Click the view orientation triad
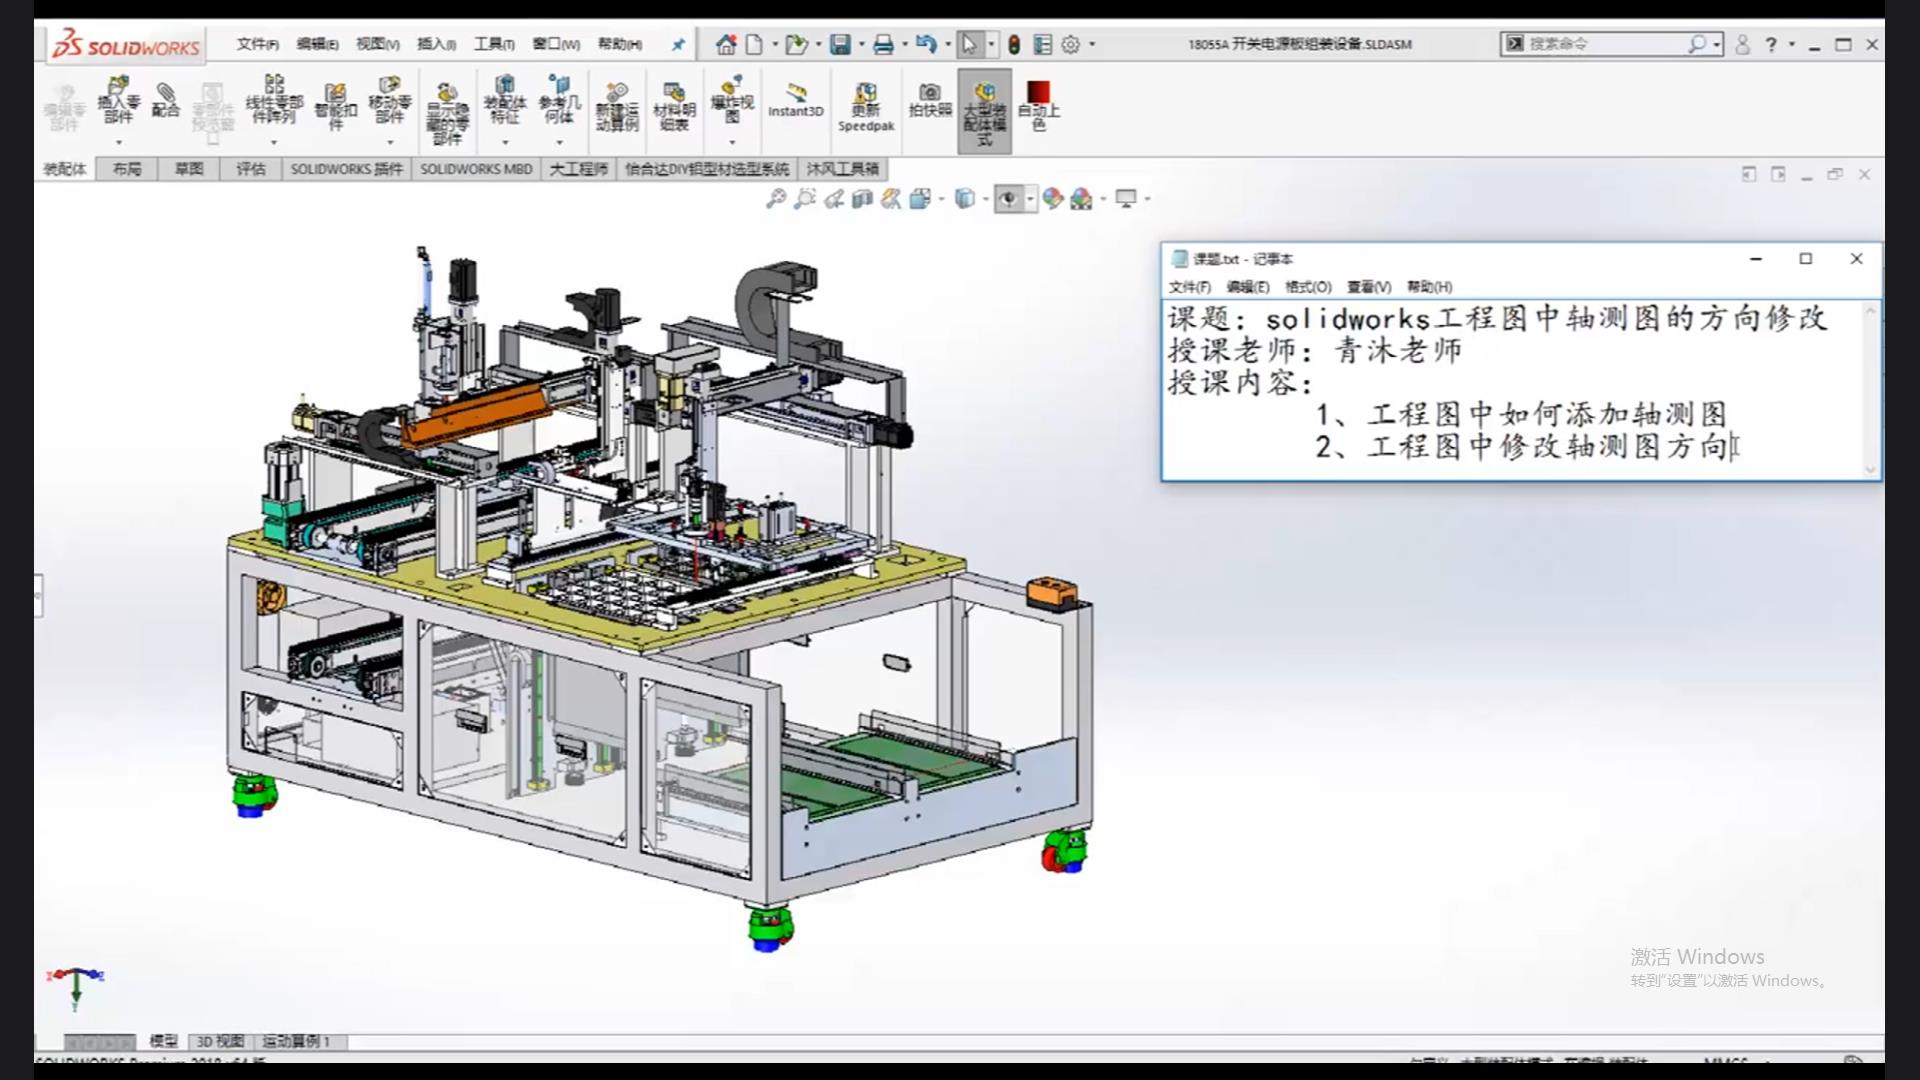The width and height of the screenshot is (1920, 1080). tap(75, 986)
